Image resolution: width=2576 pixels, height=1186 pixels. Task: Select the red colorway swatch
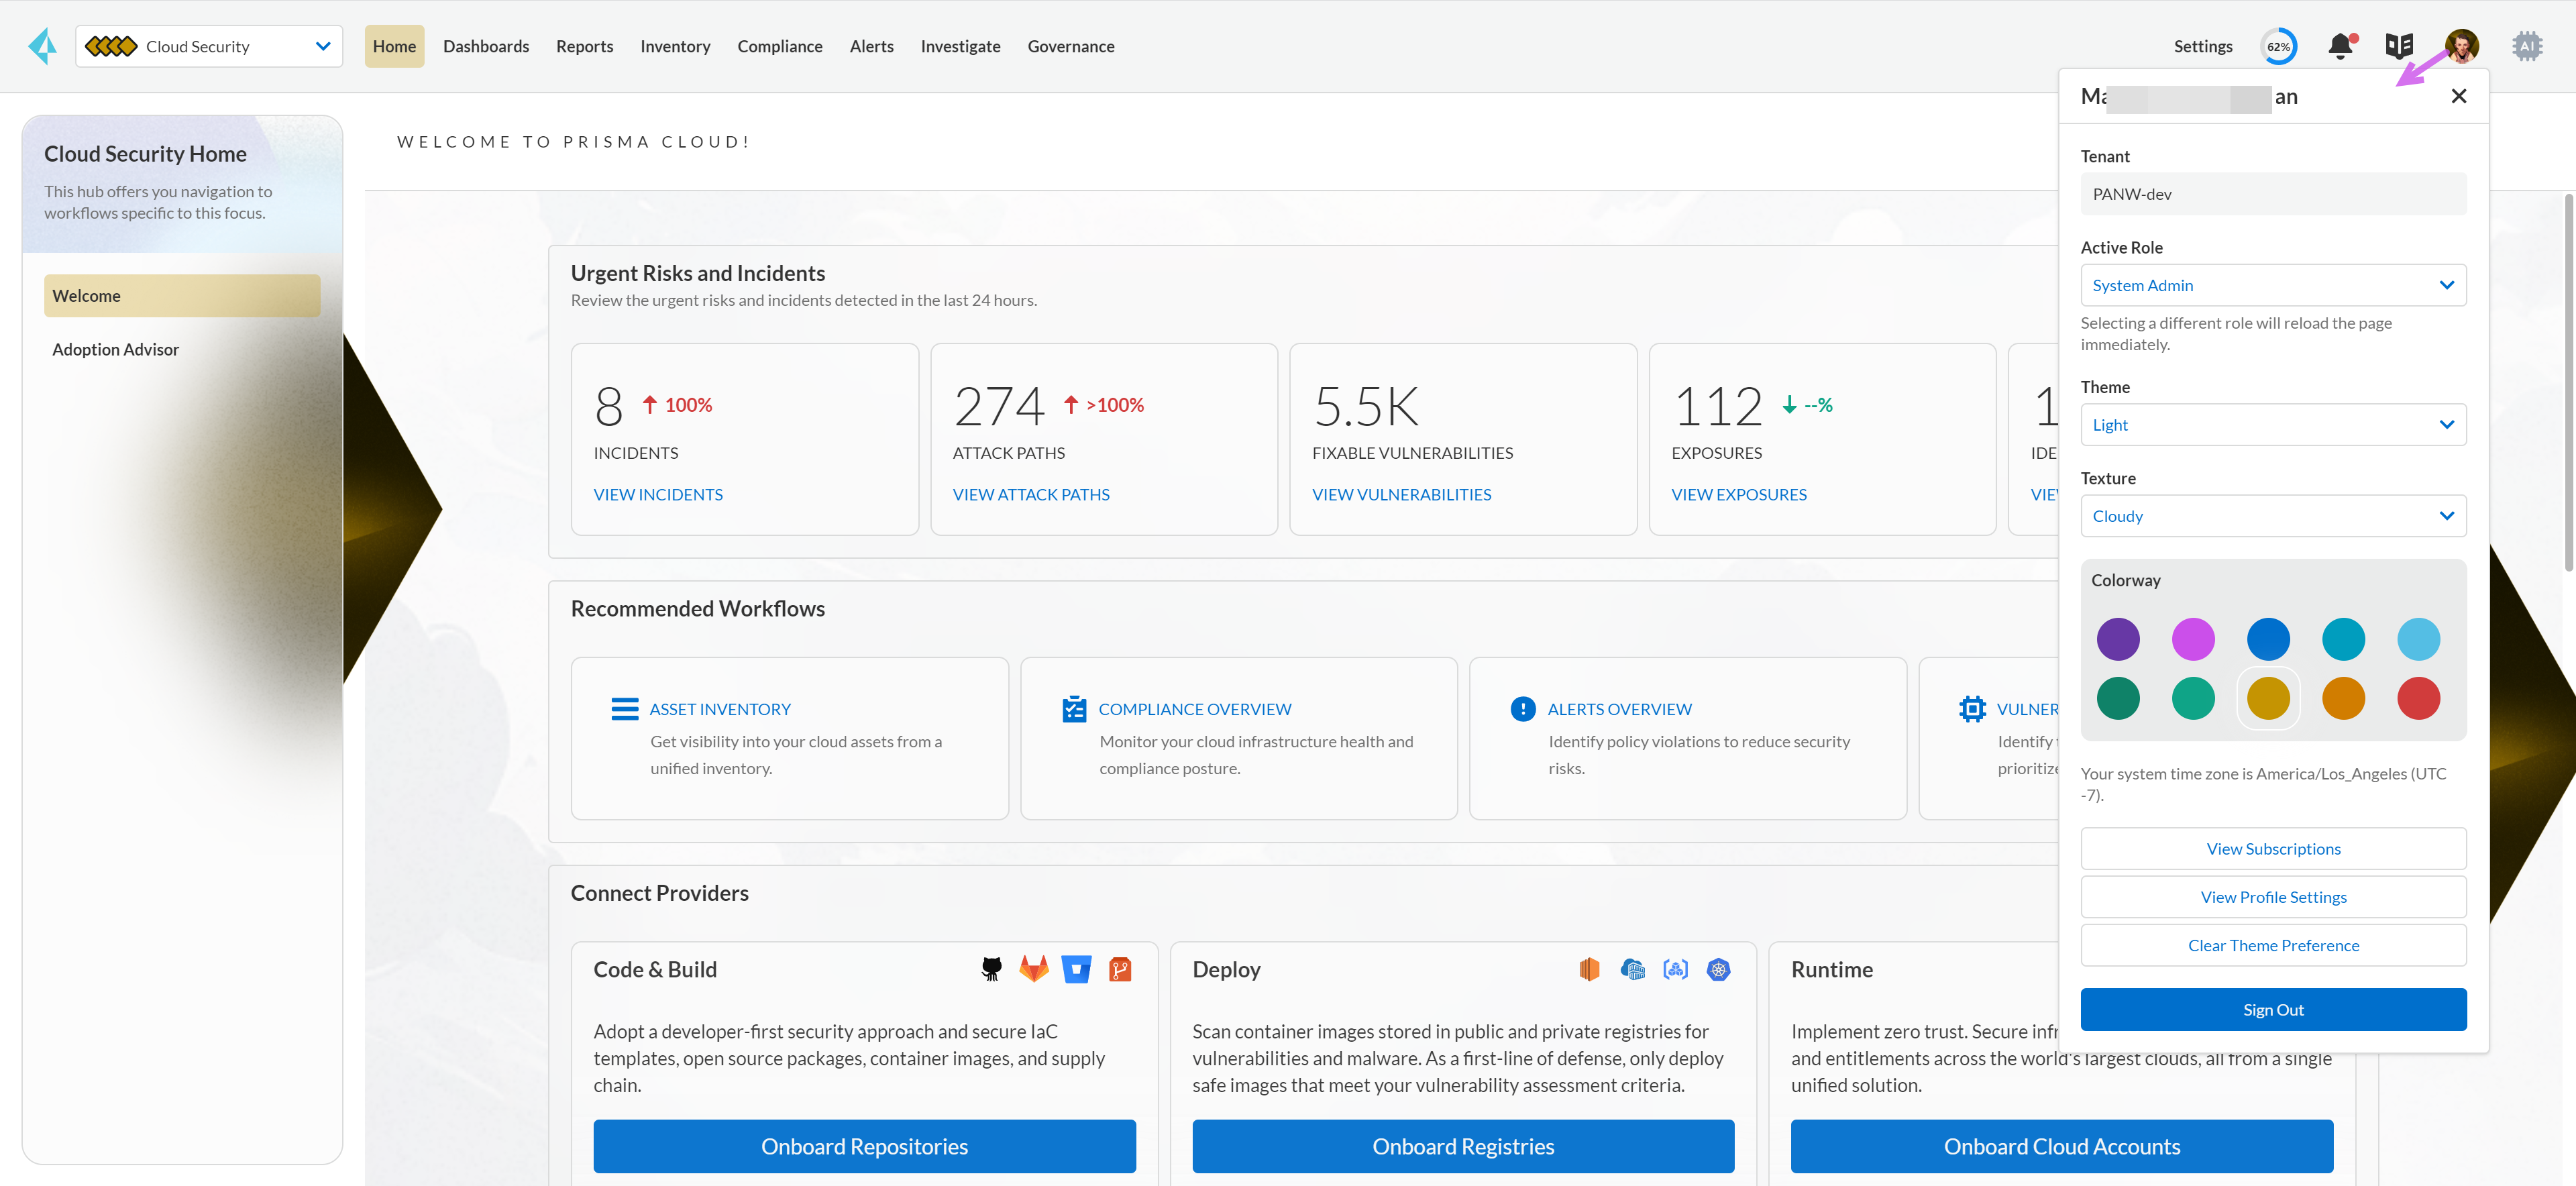click(2418, 698)
